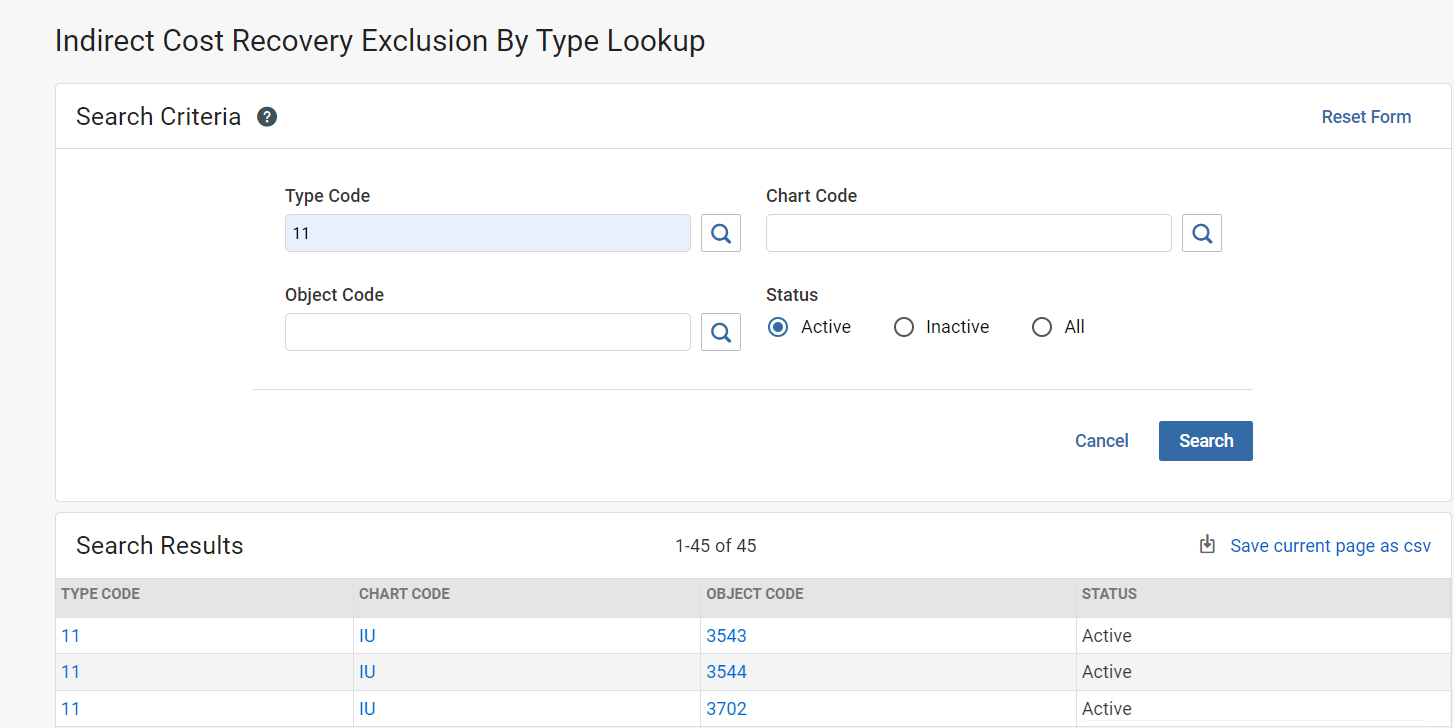The image size is (1454, 728).
Task: Select the Inactive status radio button
Action: [904, 326]
